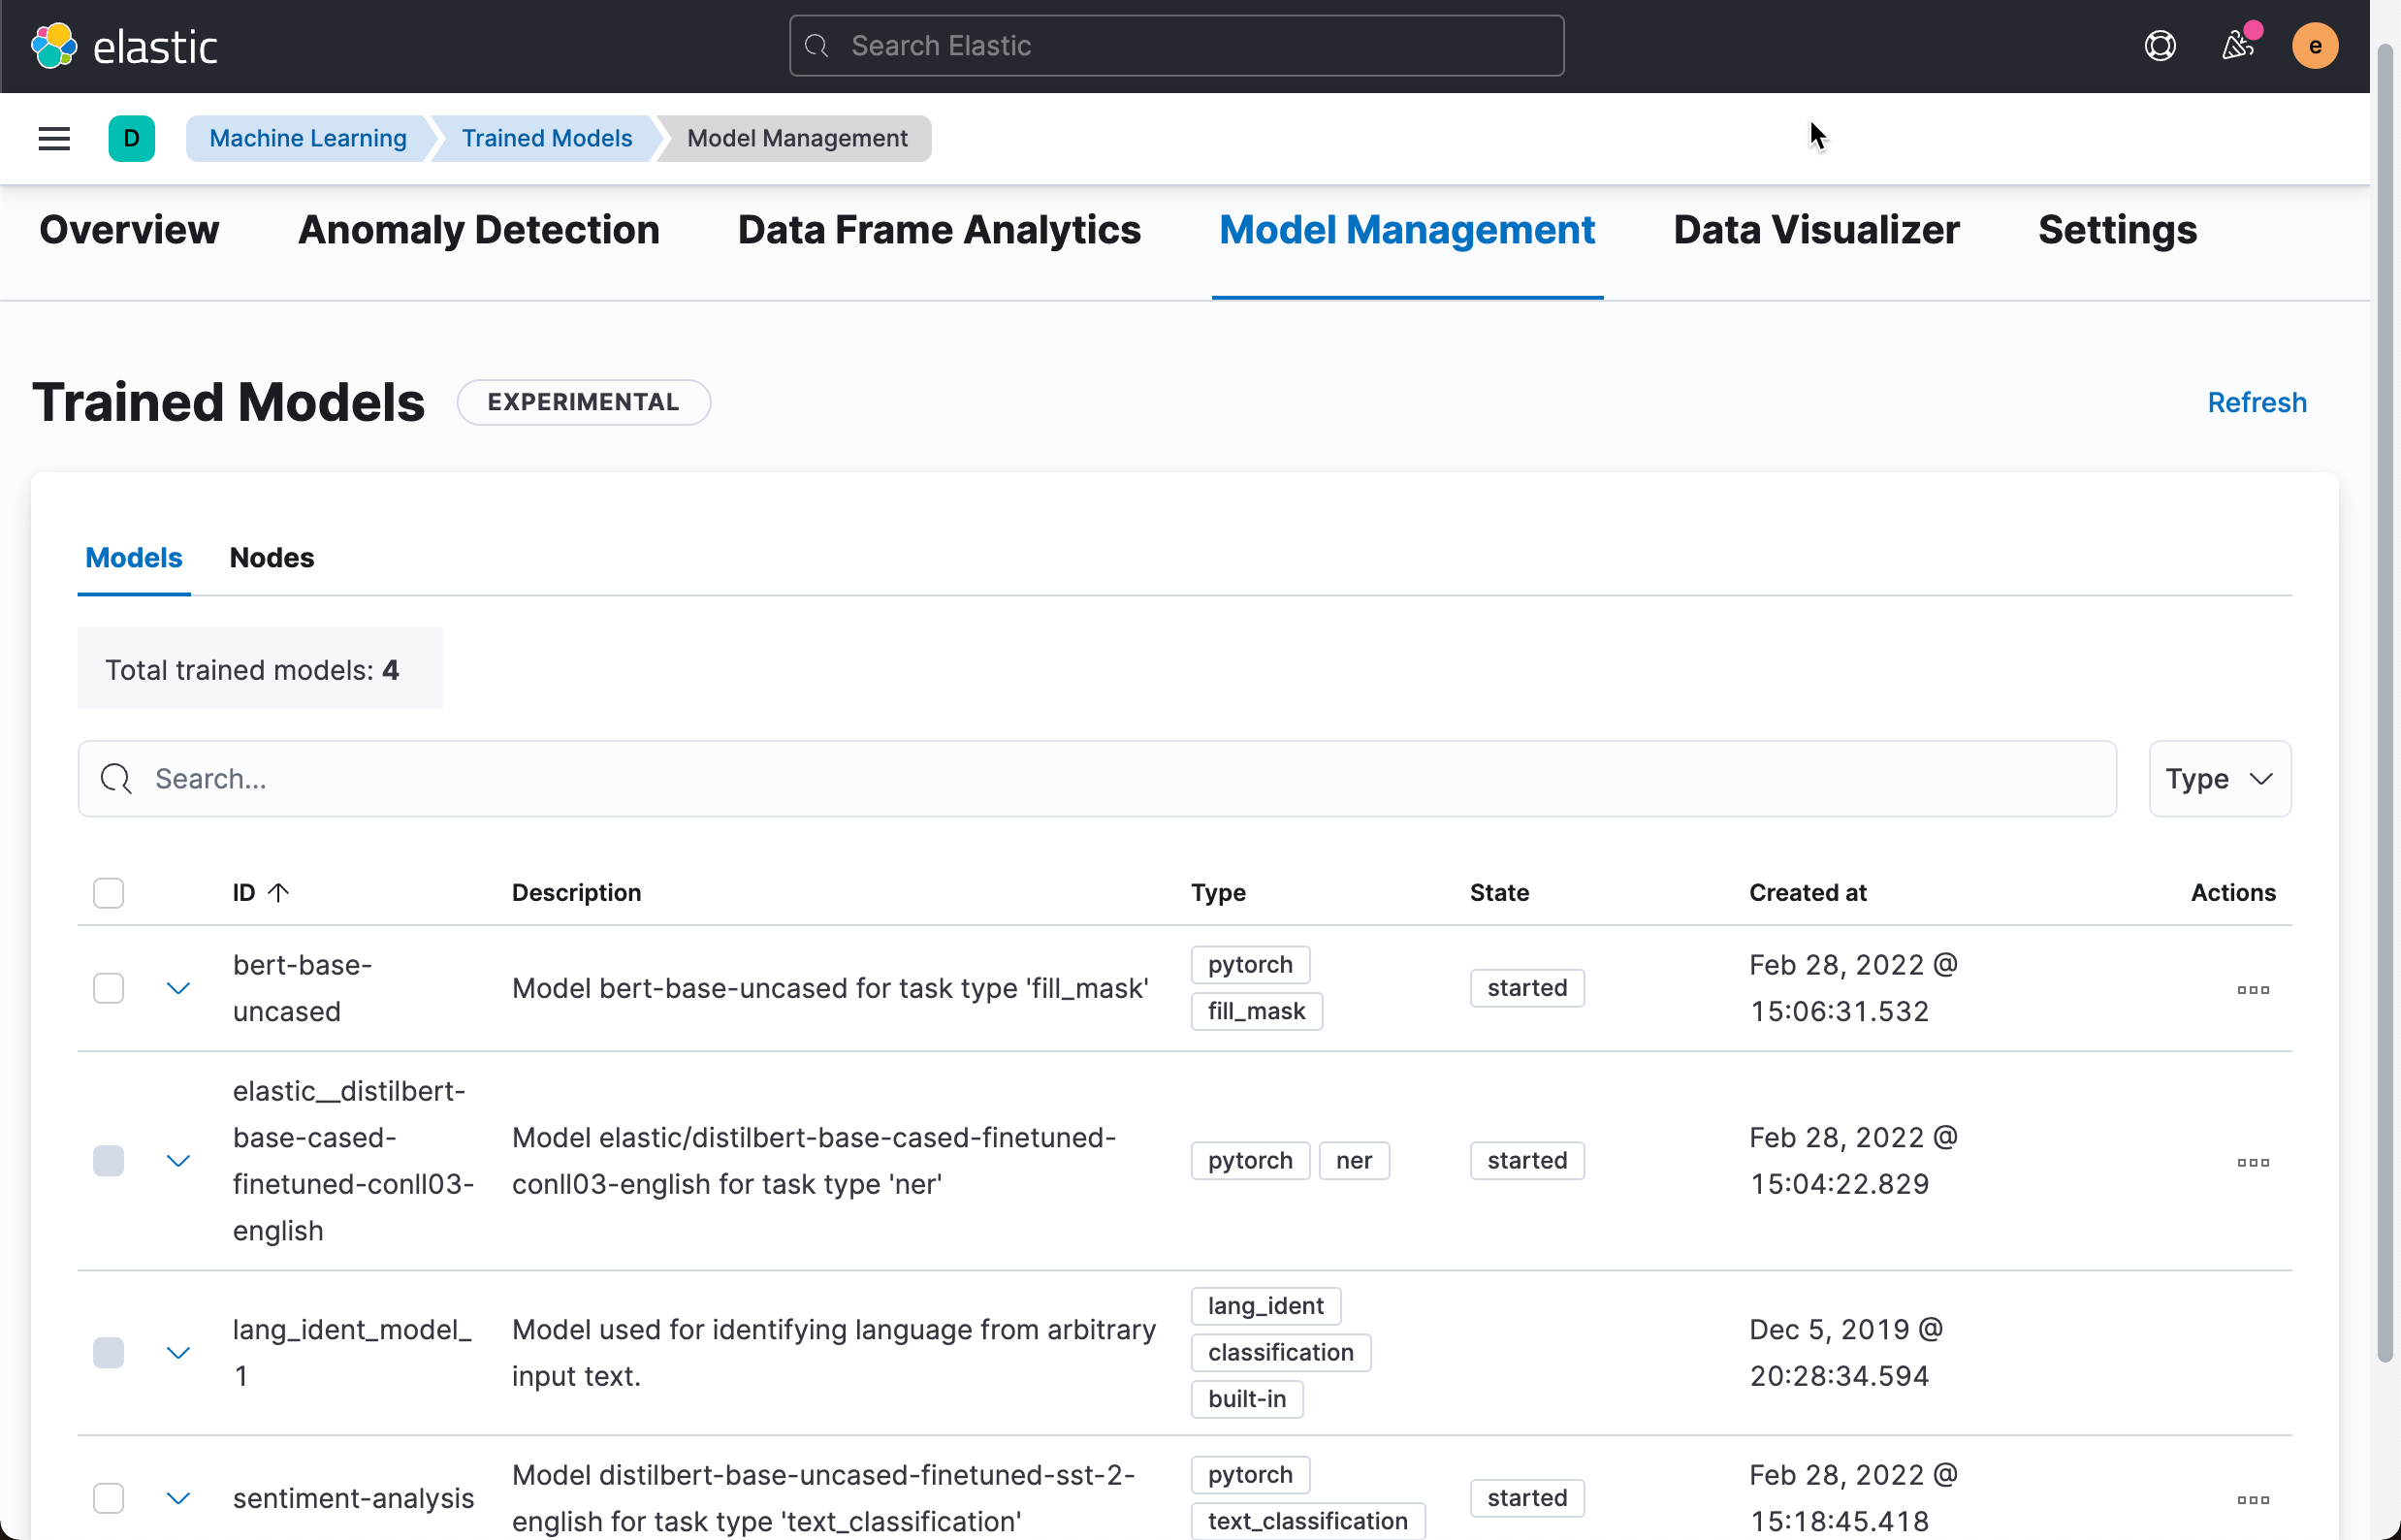2401x1540 pixels.
Task: Select the sentiment-analysis row checkbox
Action: pyautogui.click(x=108, y=1498)
